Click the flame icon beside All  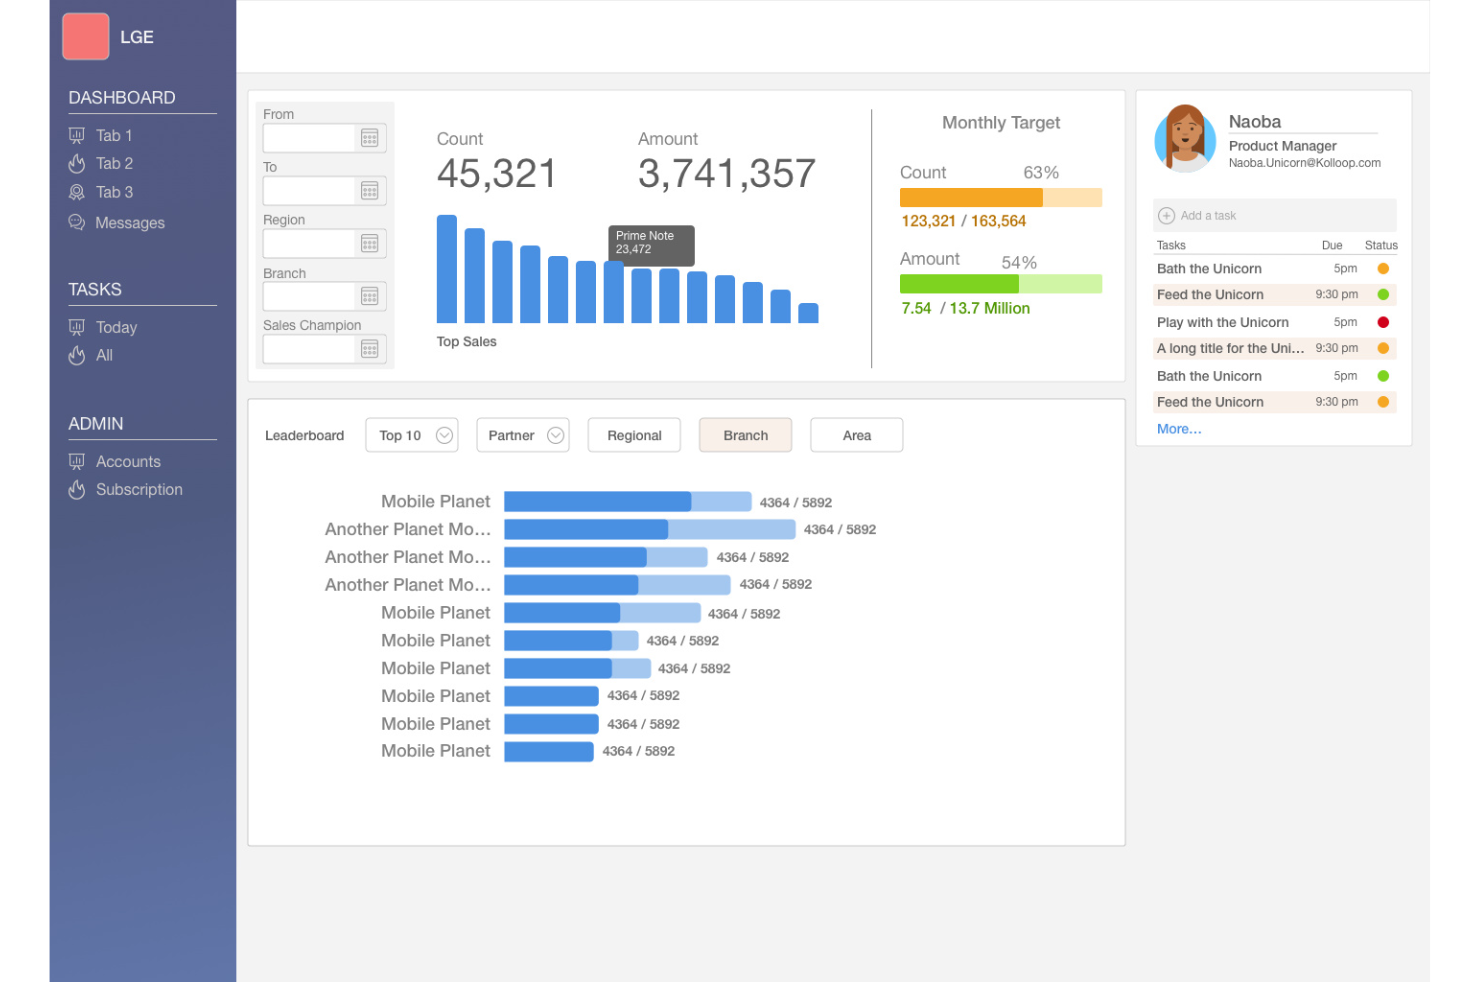click(x=77, y=356)
